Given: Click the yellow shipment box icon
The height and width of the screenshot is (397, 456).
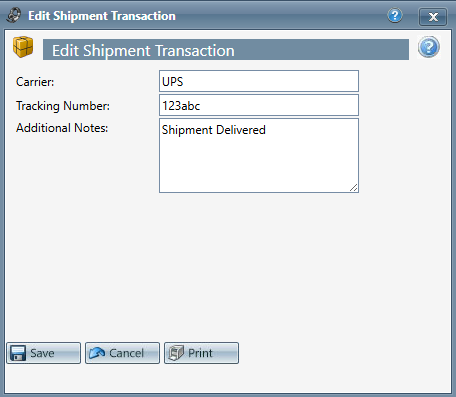Looking at the screenshot, I should click(x=23, y=47).
